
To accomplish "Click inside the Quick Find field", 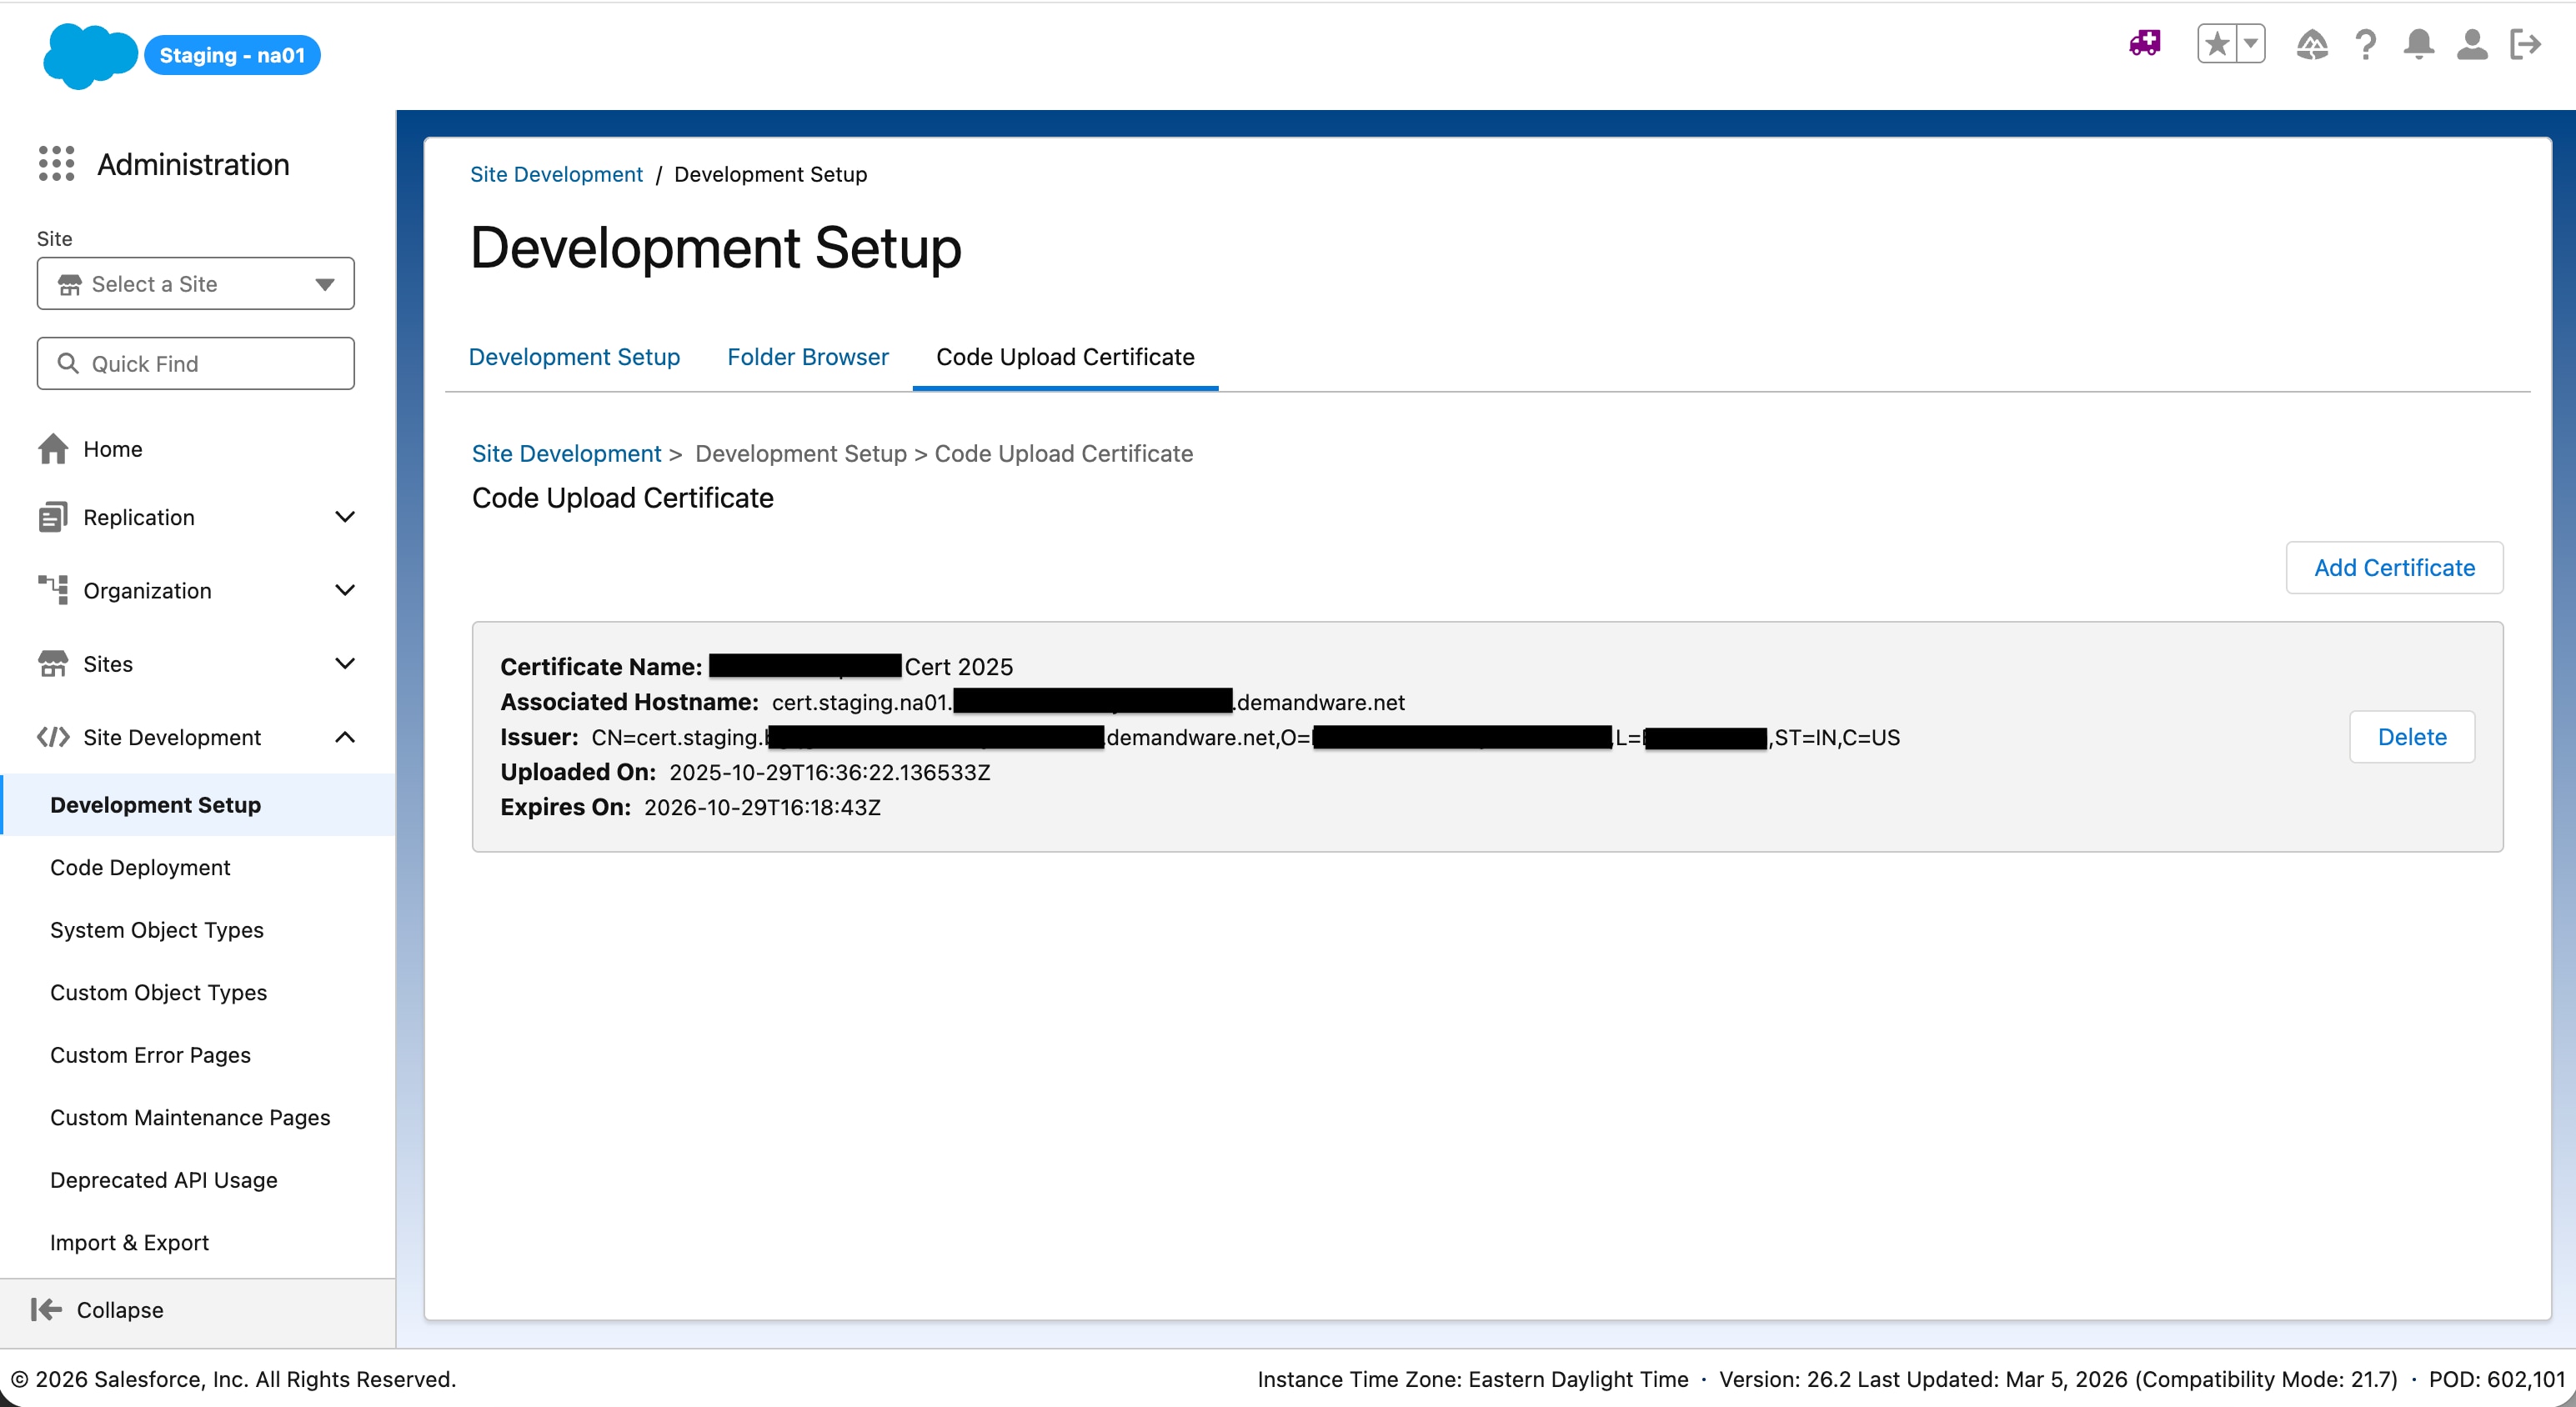I will [x=195, y=363].
